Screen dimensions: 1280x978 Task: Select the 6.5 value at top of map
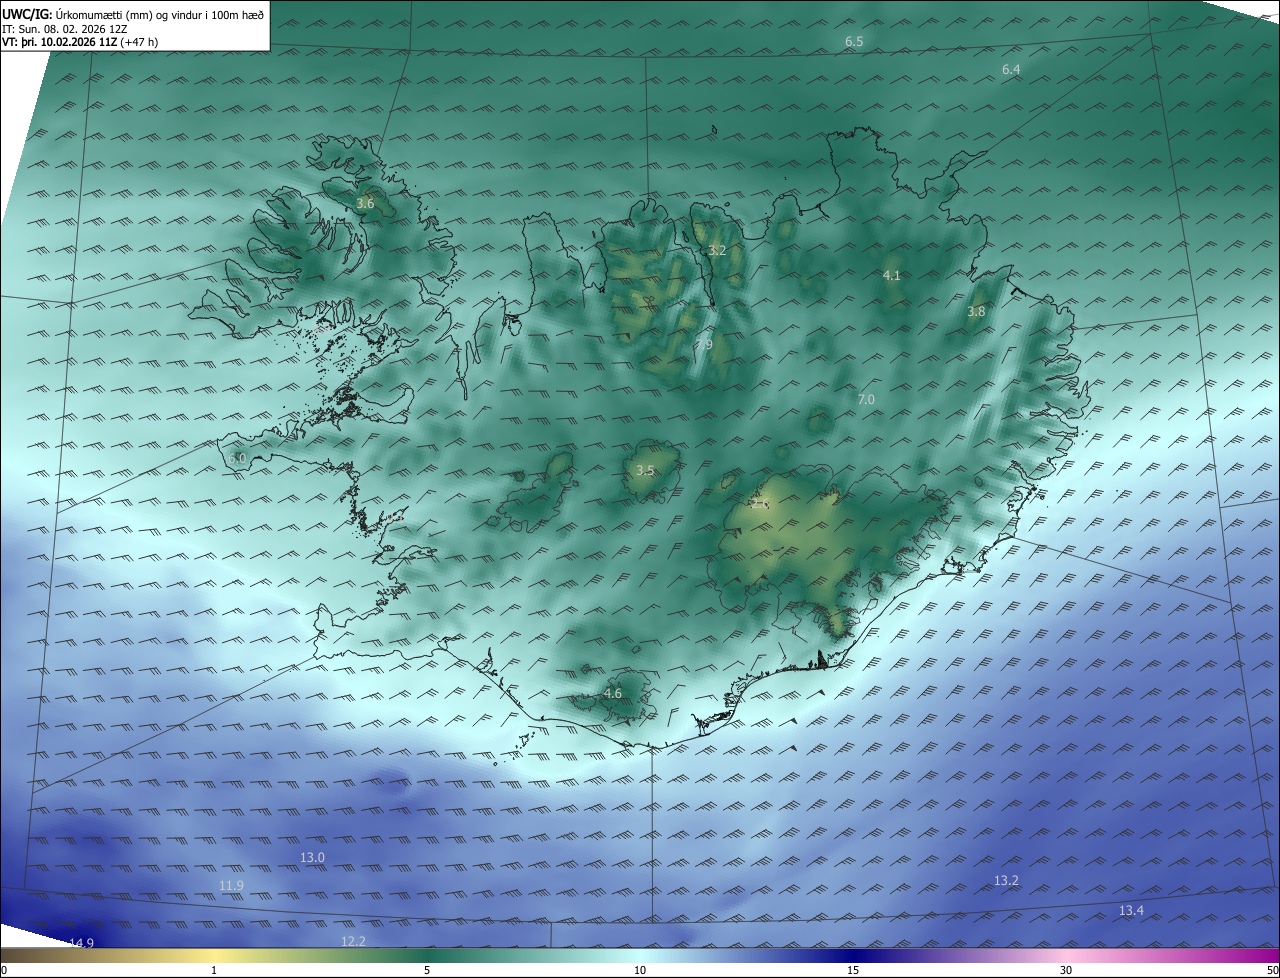854,42
